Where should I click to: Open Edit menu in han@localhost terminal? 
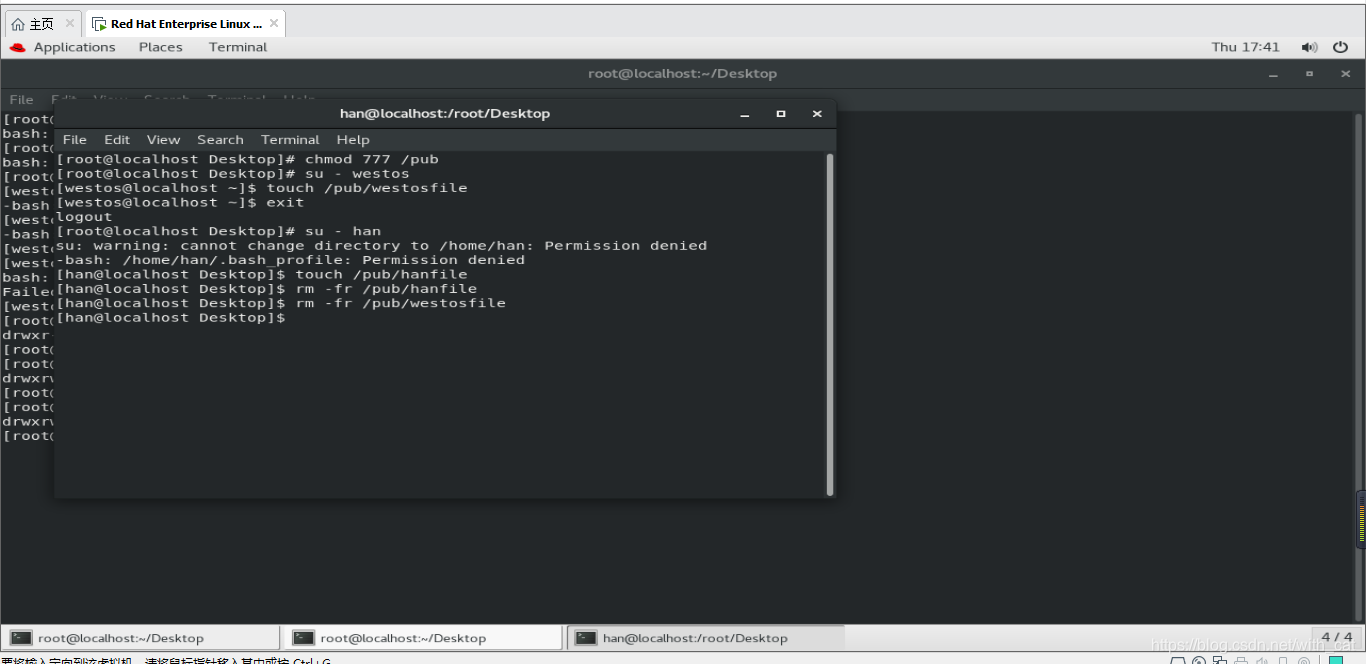[117, 140]
